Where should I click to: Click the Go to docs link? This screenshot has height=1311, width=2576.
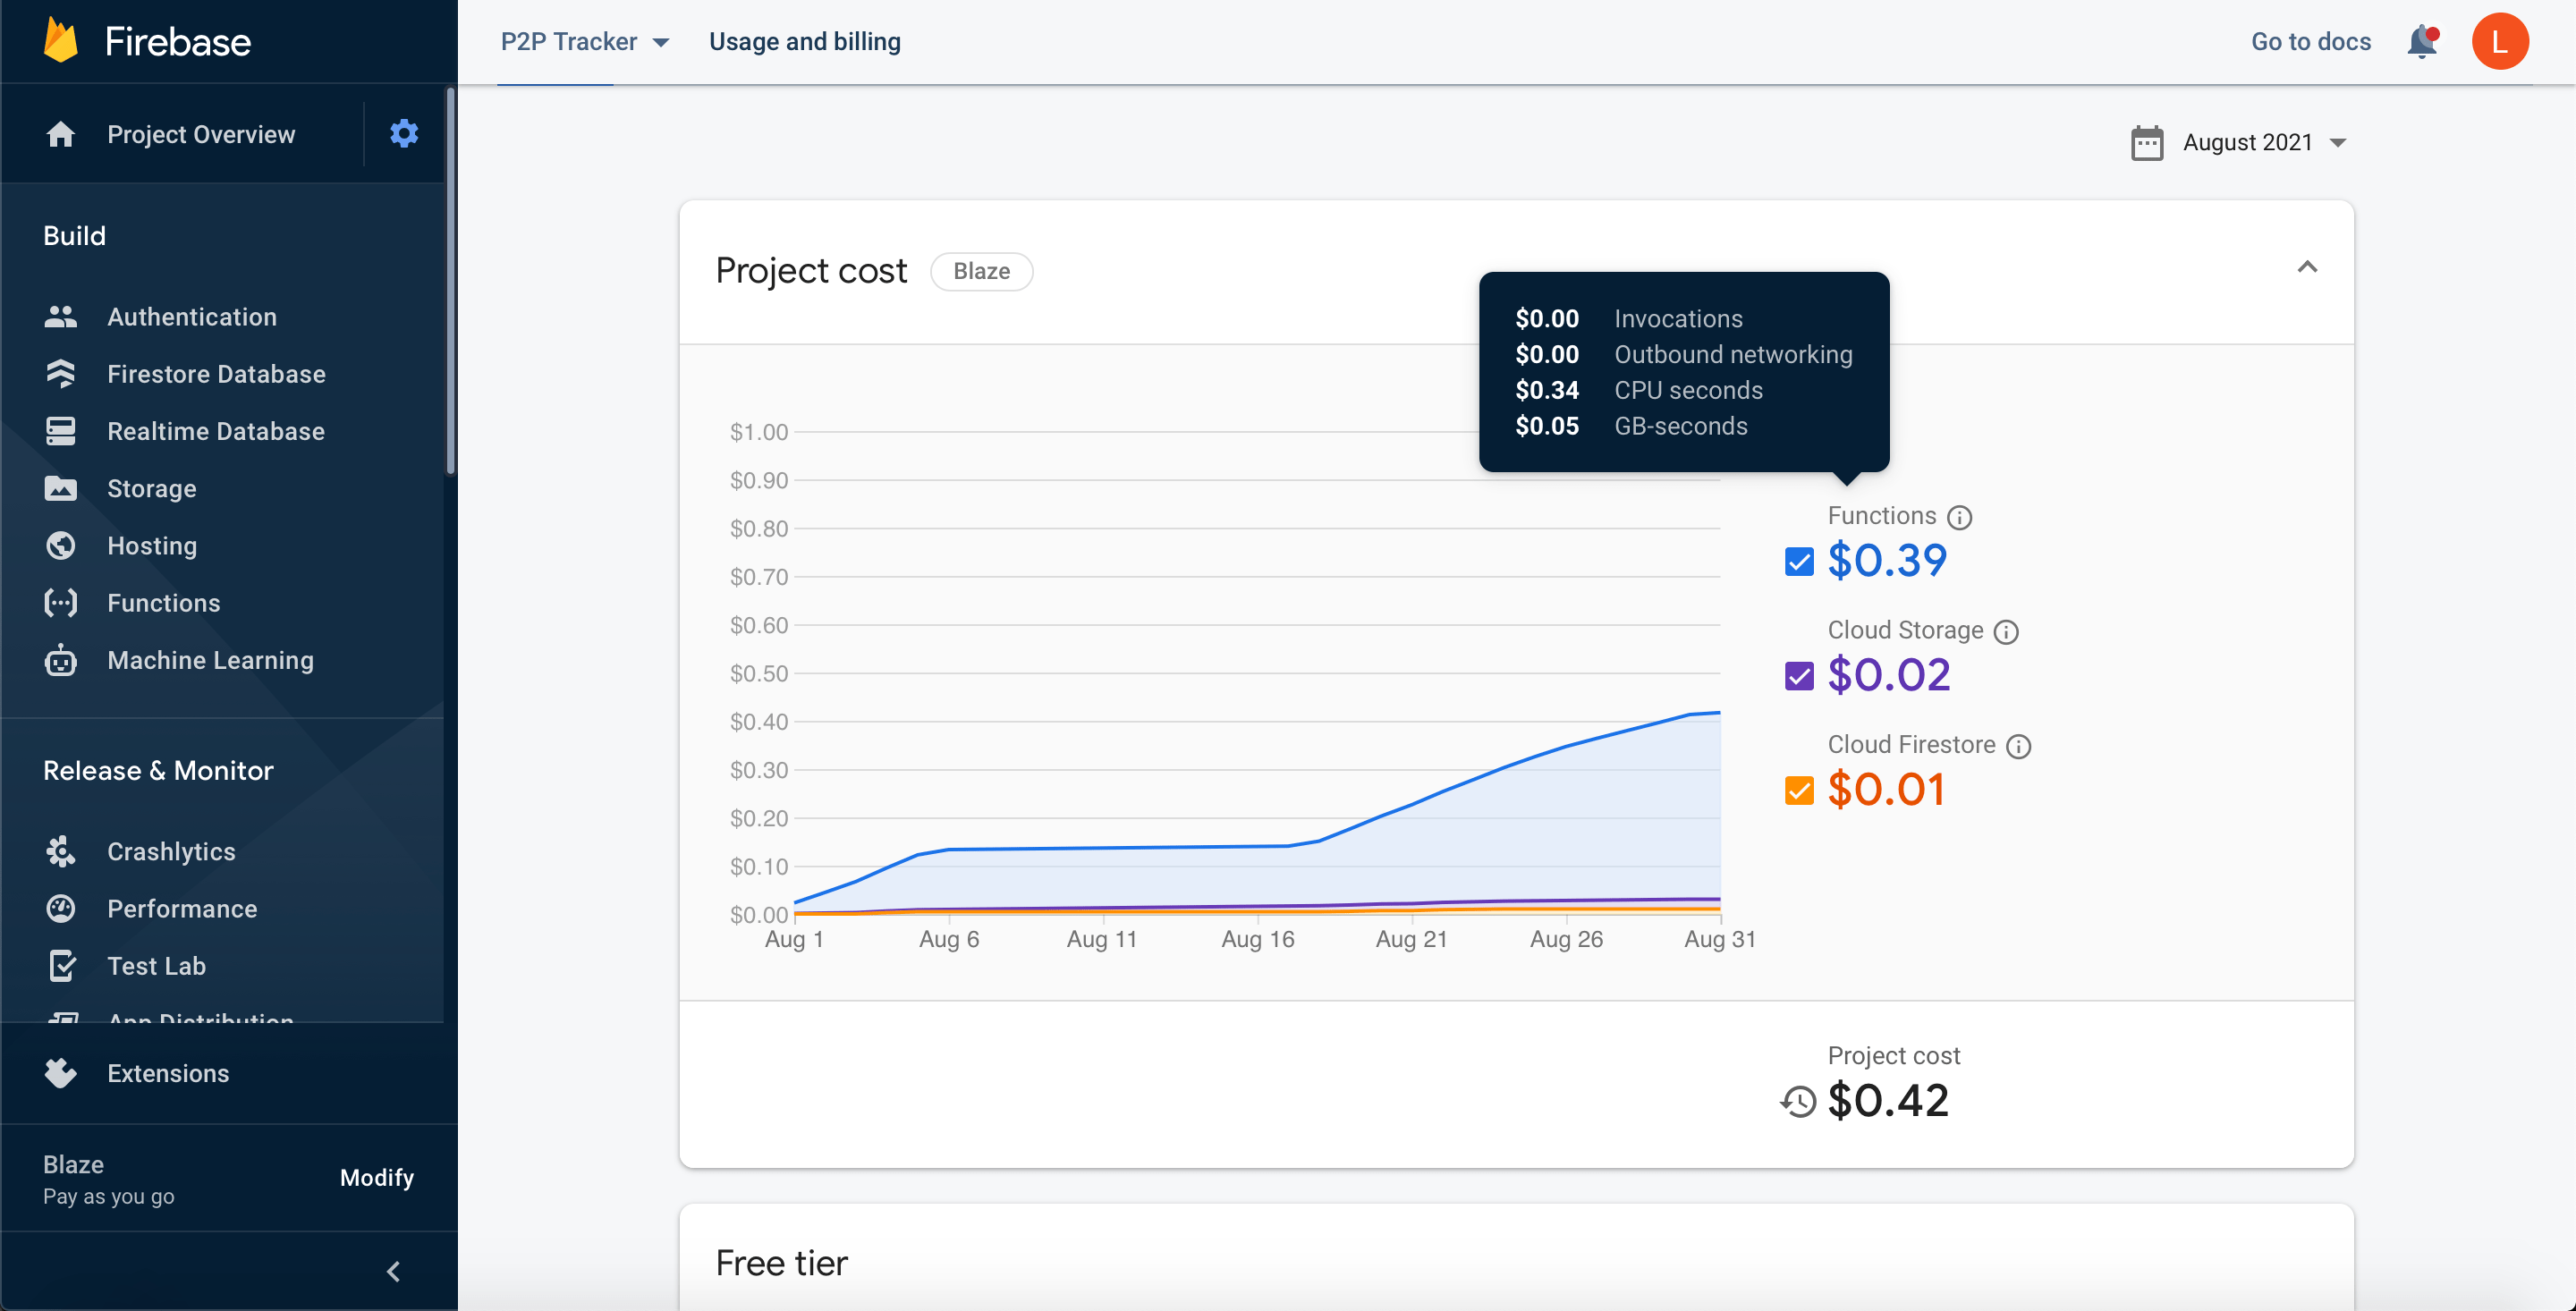click(x=2310, y=42)
